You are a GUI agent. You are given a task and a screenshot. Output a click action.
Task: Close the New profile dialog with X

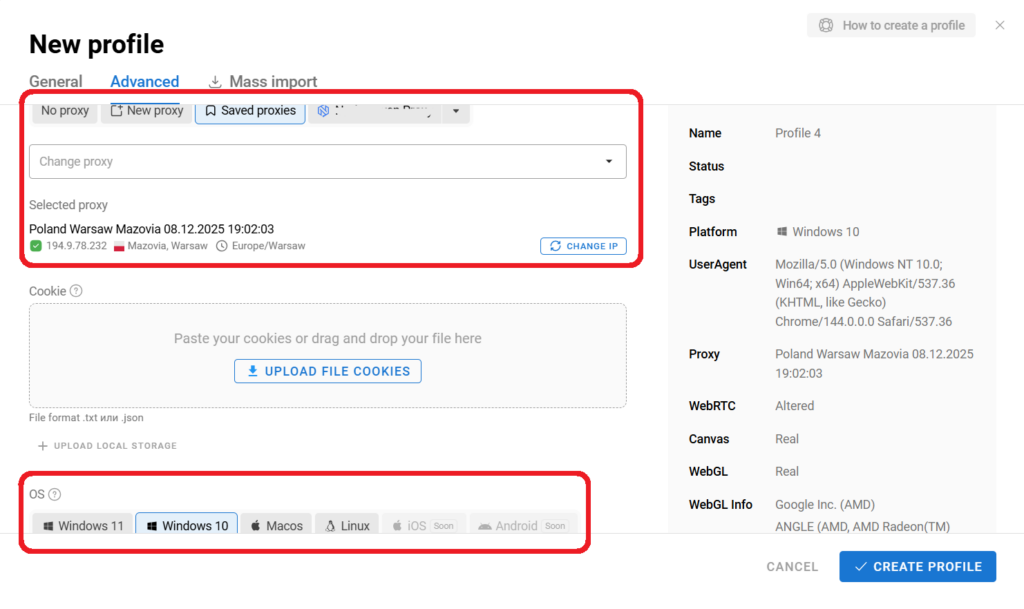[999, 25]
